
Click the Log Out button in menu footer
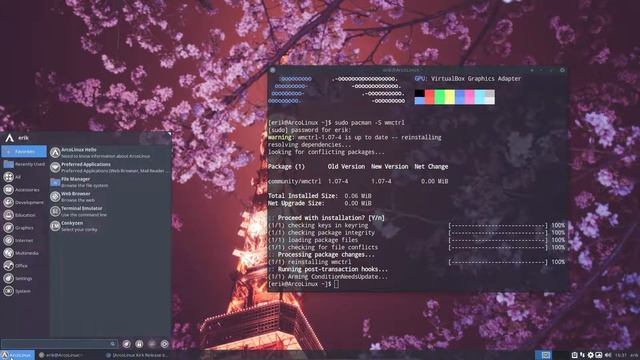[x=164, y=344]
